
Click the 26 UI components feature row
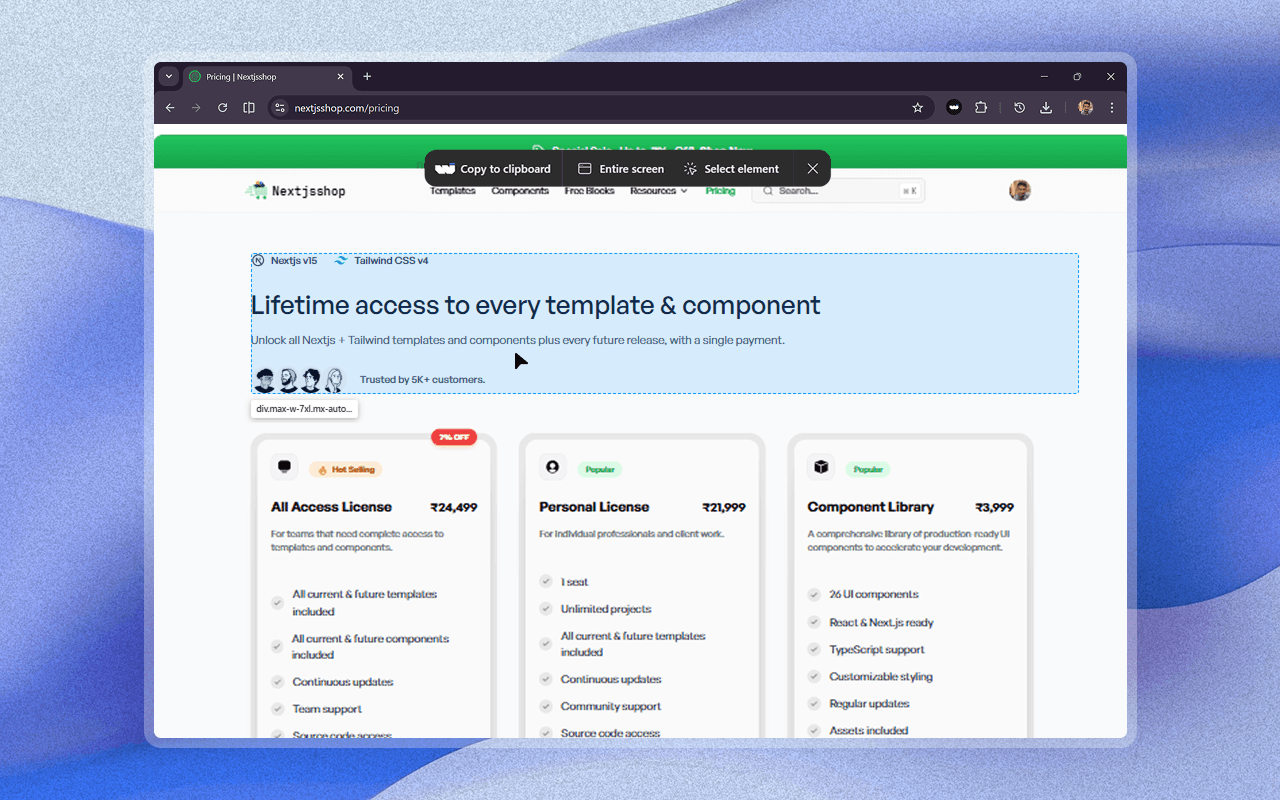(x=863, y=594)
